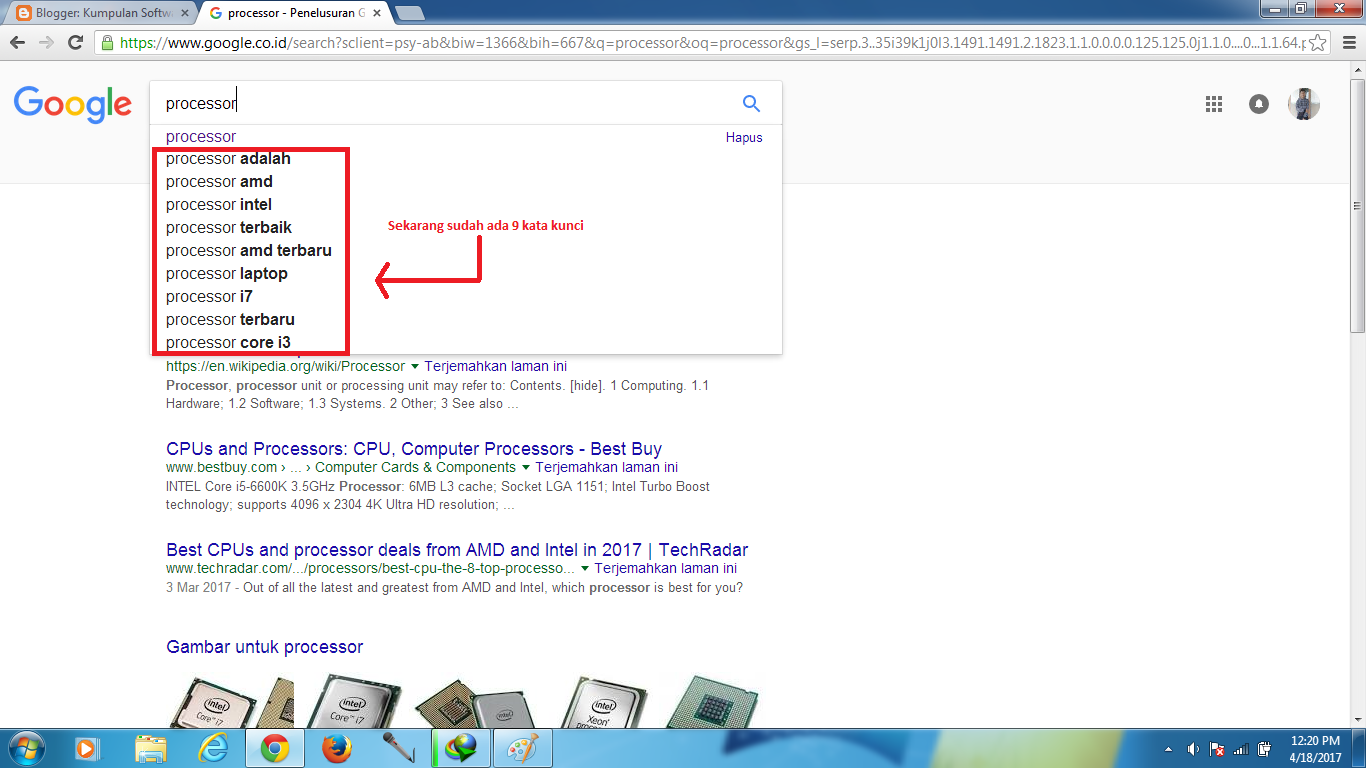Open the Chrome menu button

1349,43
